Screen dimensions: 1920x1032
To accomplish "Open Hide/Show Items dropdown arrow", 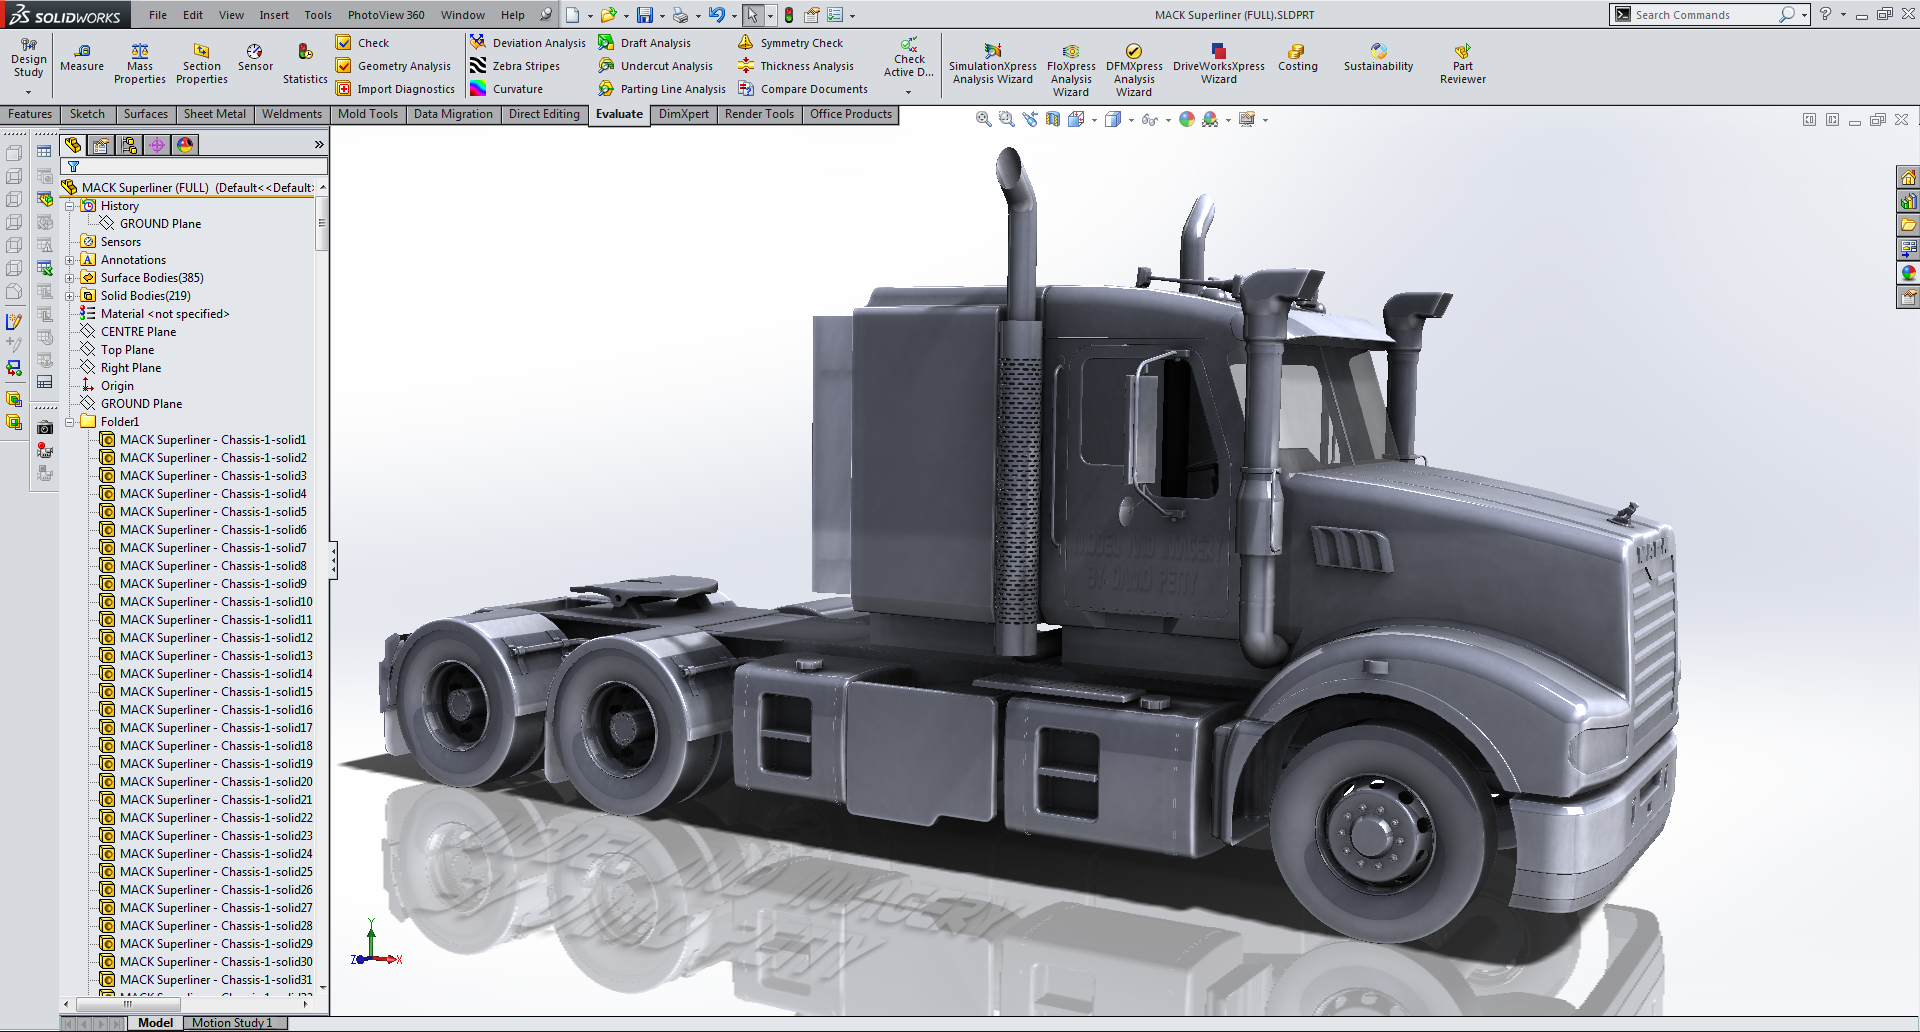I will (1168, 120).
